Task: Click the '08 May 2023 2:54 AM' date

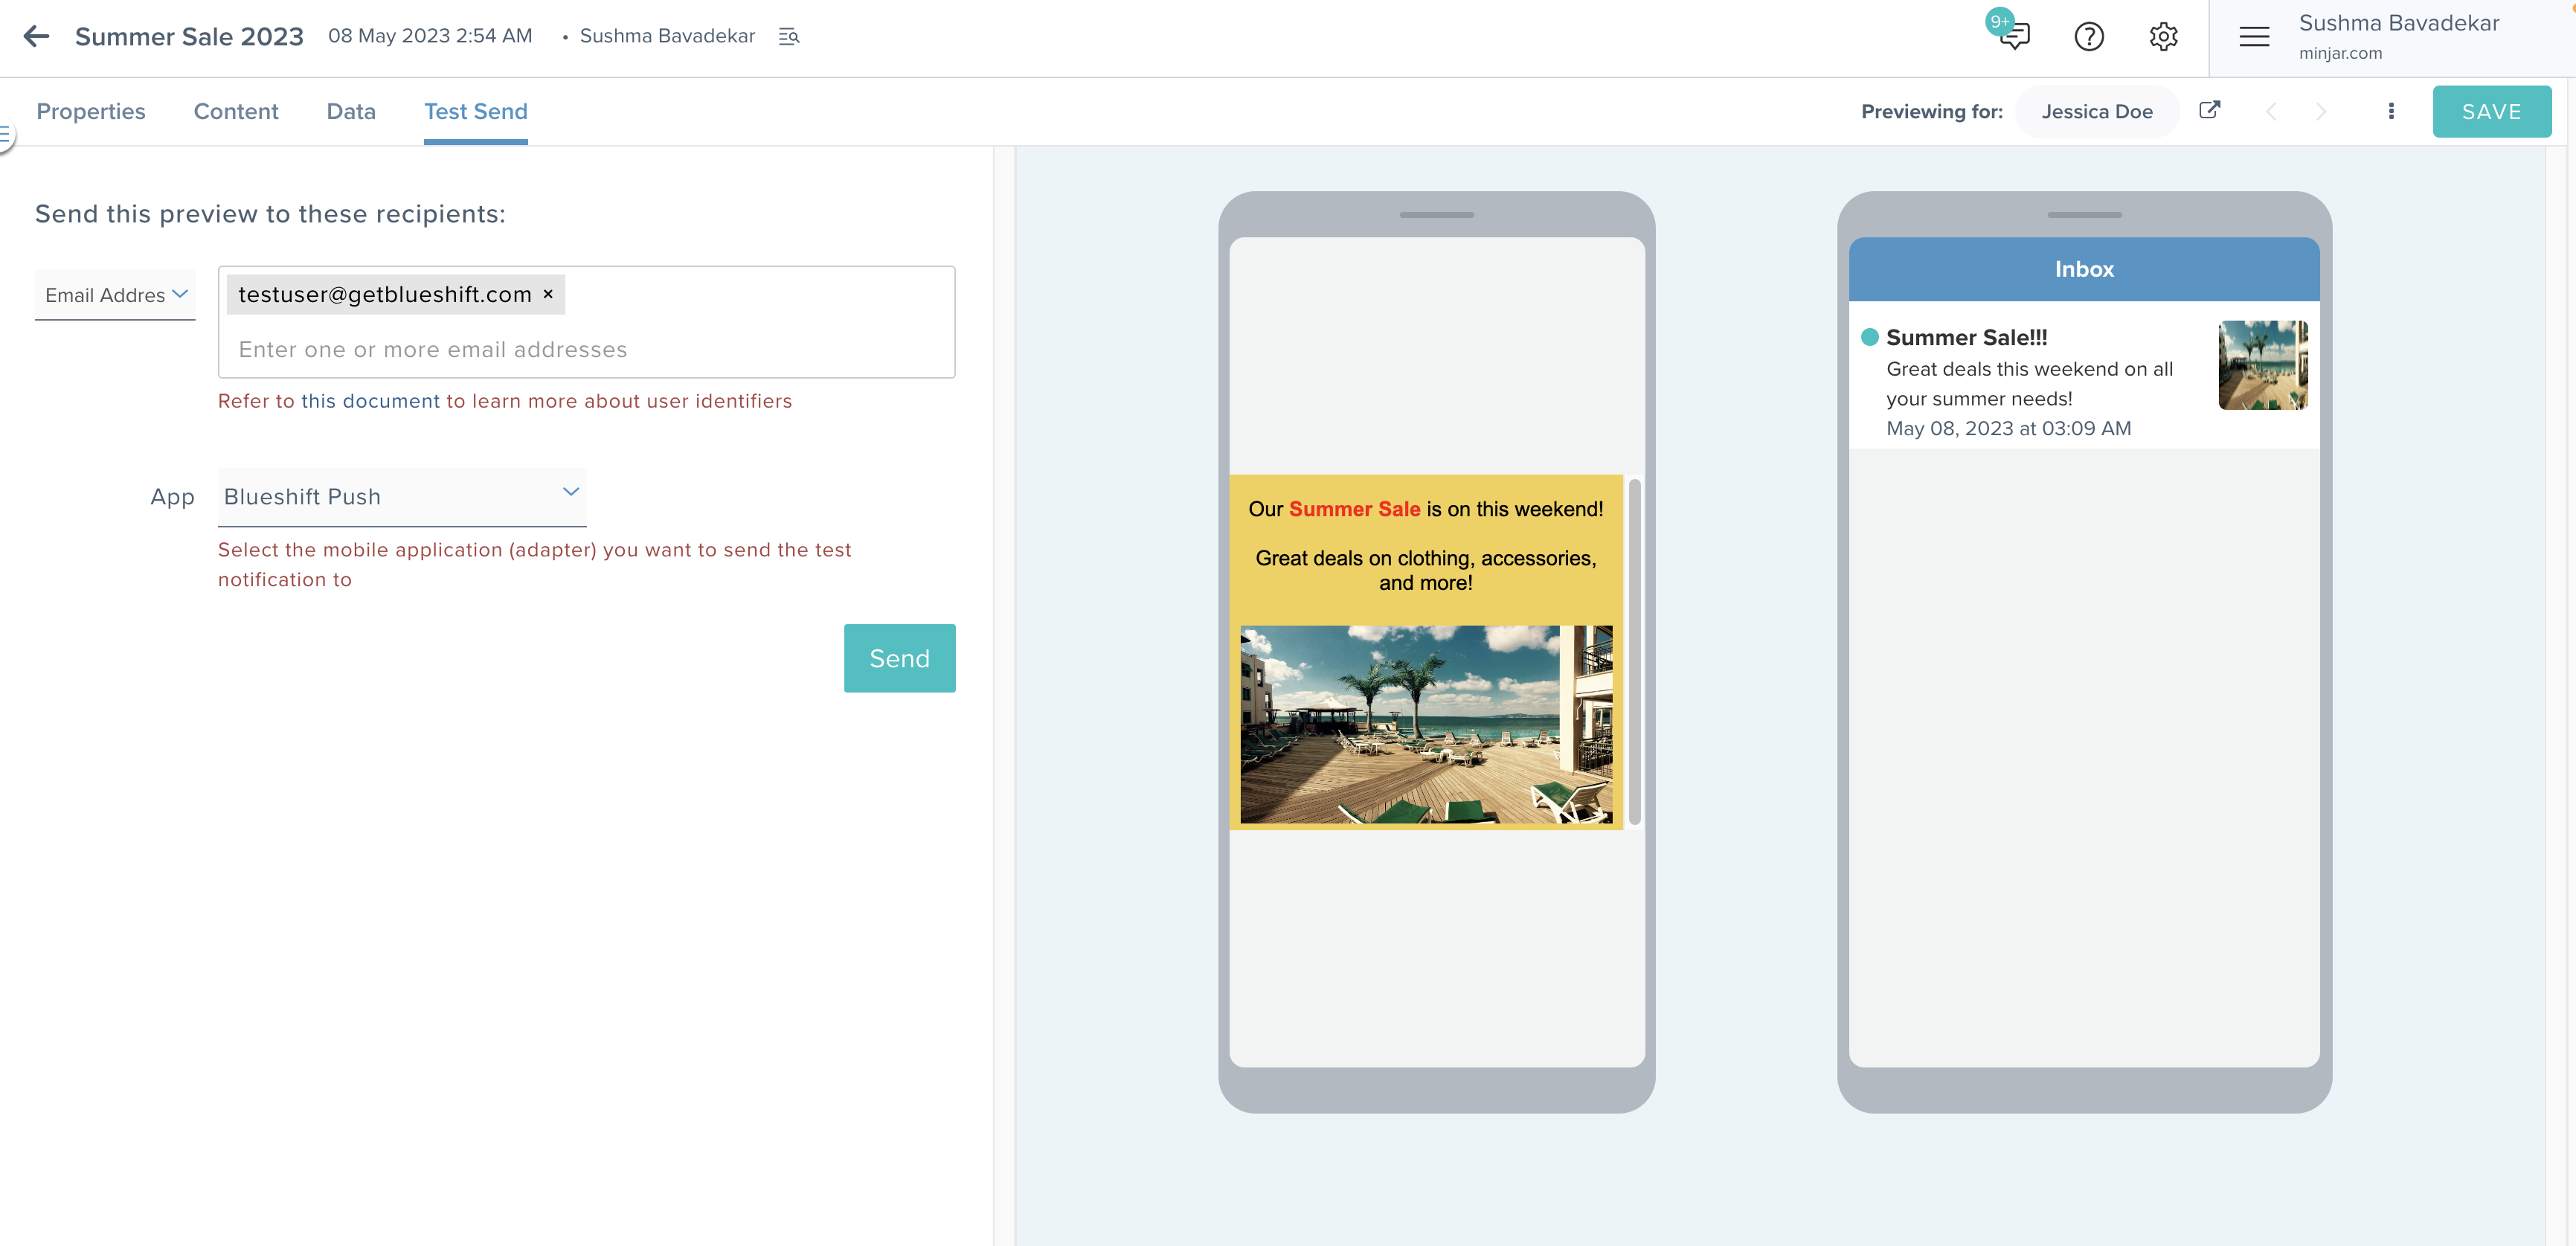Action: (x=430, y=36)
